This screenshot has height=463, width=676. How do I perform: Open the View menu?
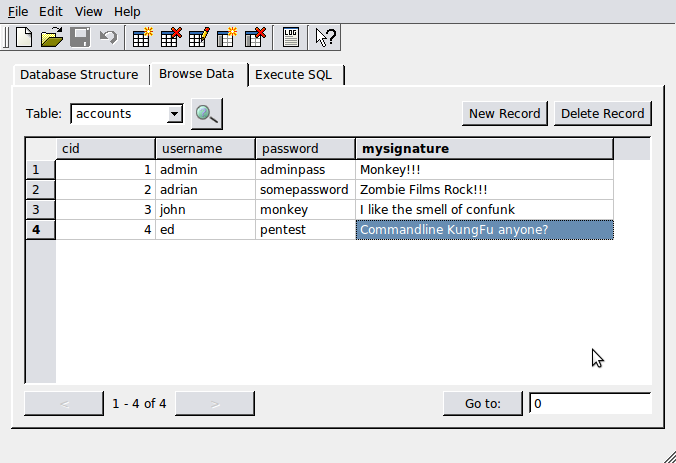[88, 11]
